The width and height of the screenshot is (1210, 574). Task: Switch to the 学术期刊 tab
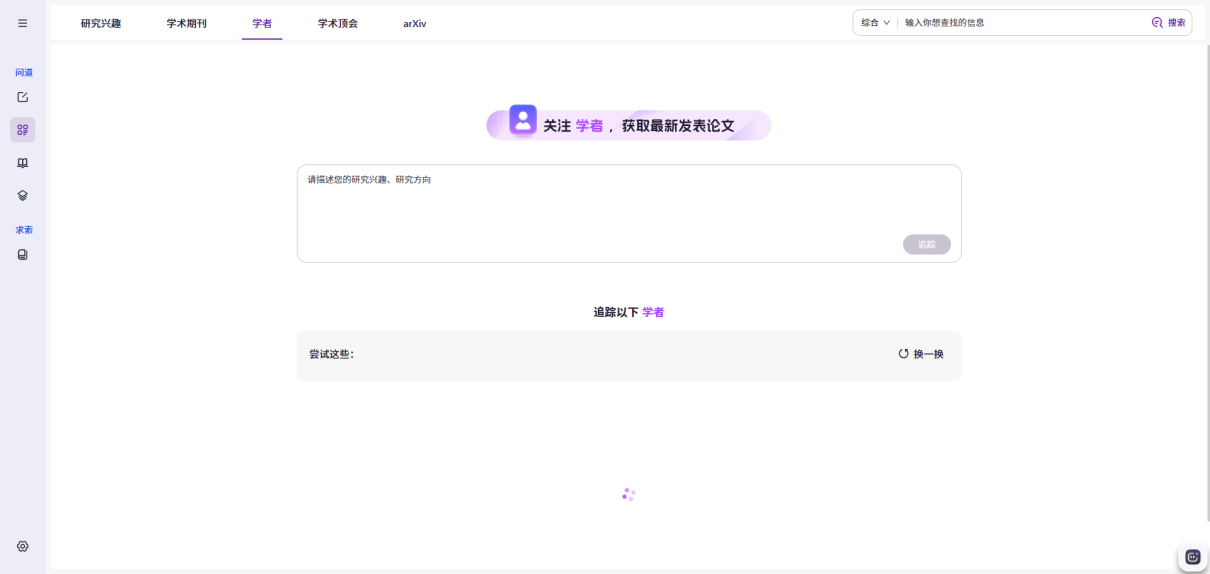[187, 23]
